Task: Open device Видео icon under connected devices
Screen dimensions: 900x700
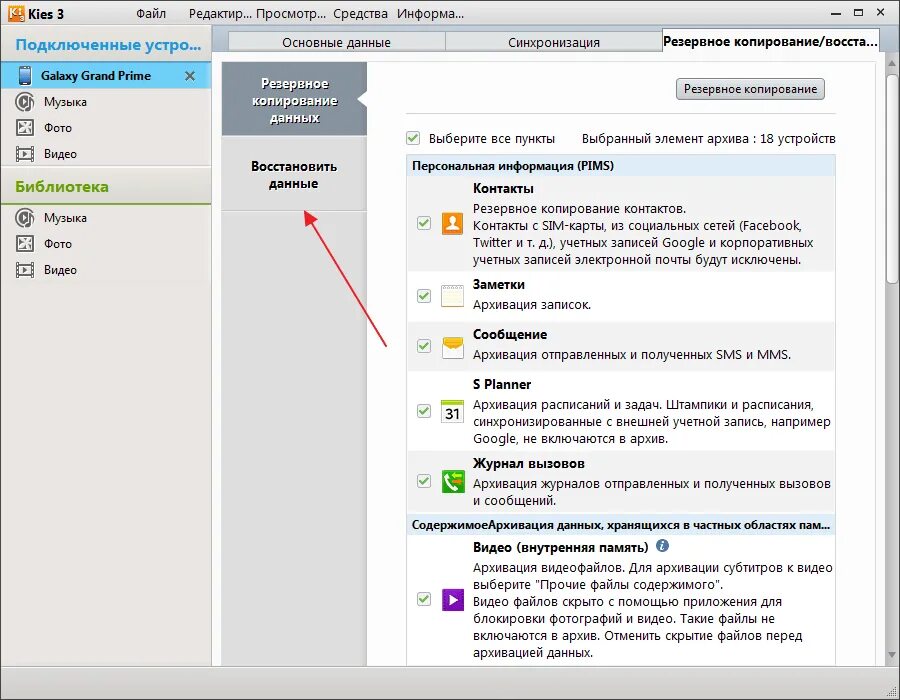Action: tap(25, 154)
